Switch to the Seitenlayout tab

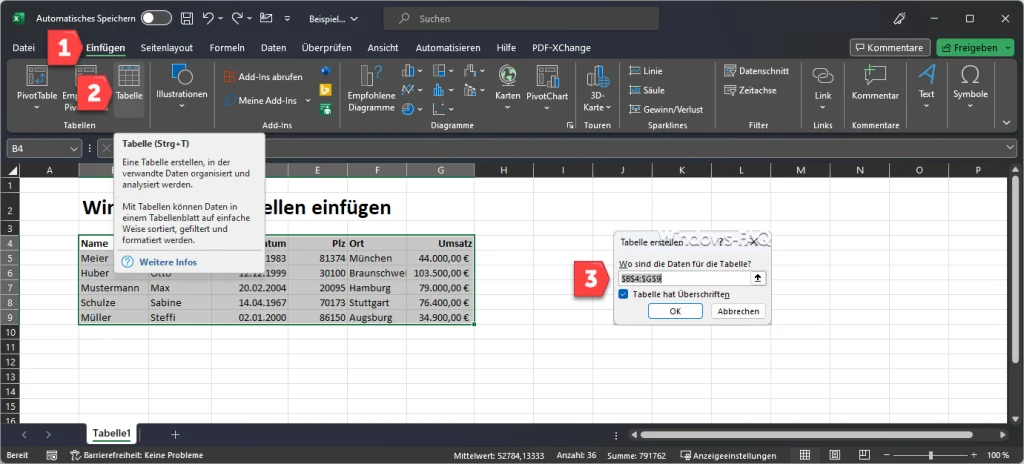[167, 48]
